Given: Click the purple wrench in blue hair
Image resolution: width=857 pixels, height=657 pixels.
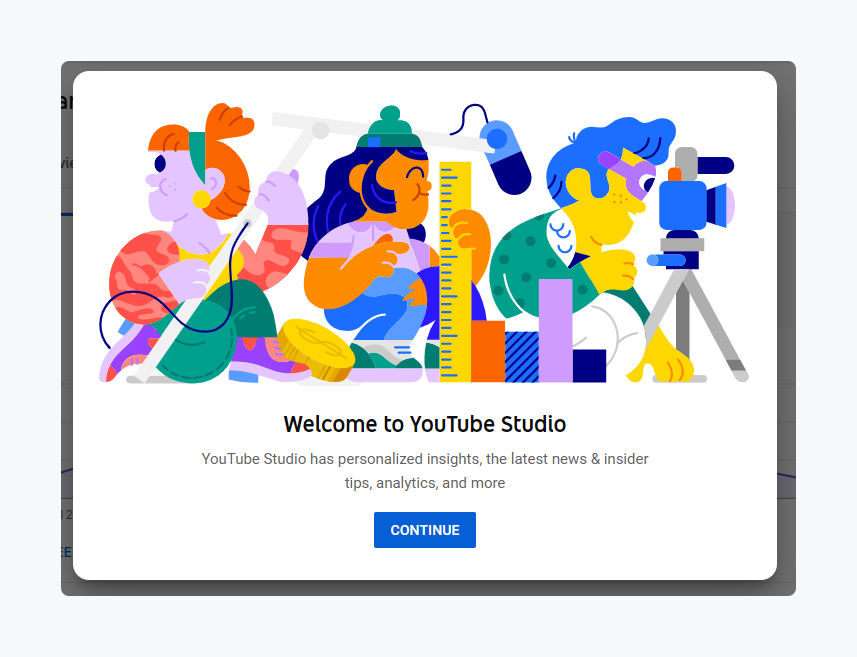Looking at the screenshot, I should pos(625,170).
